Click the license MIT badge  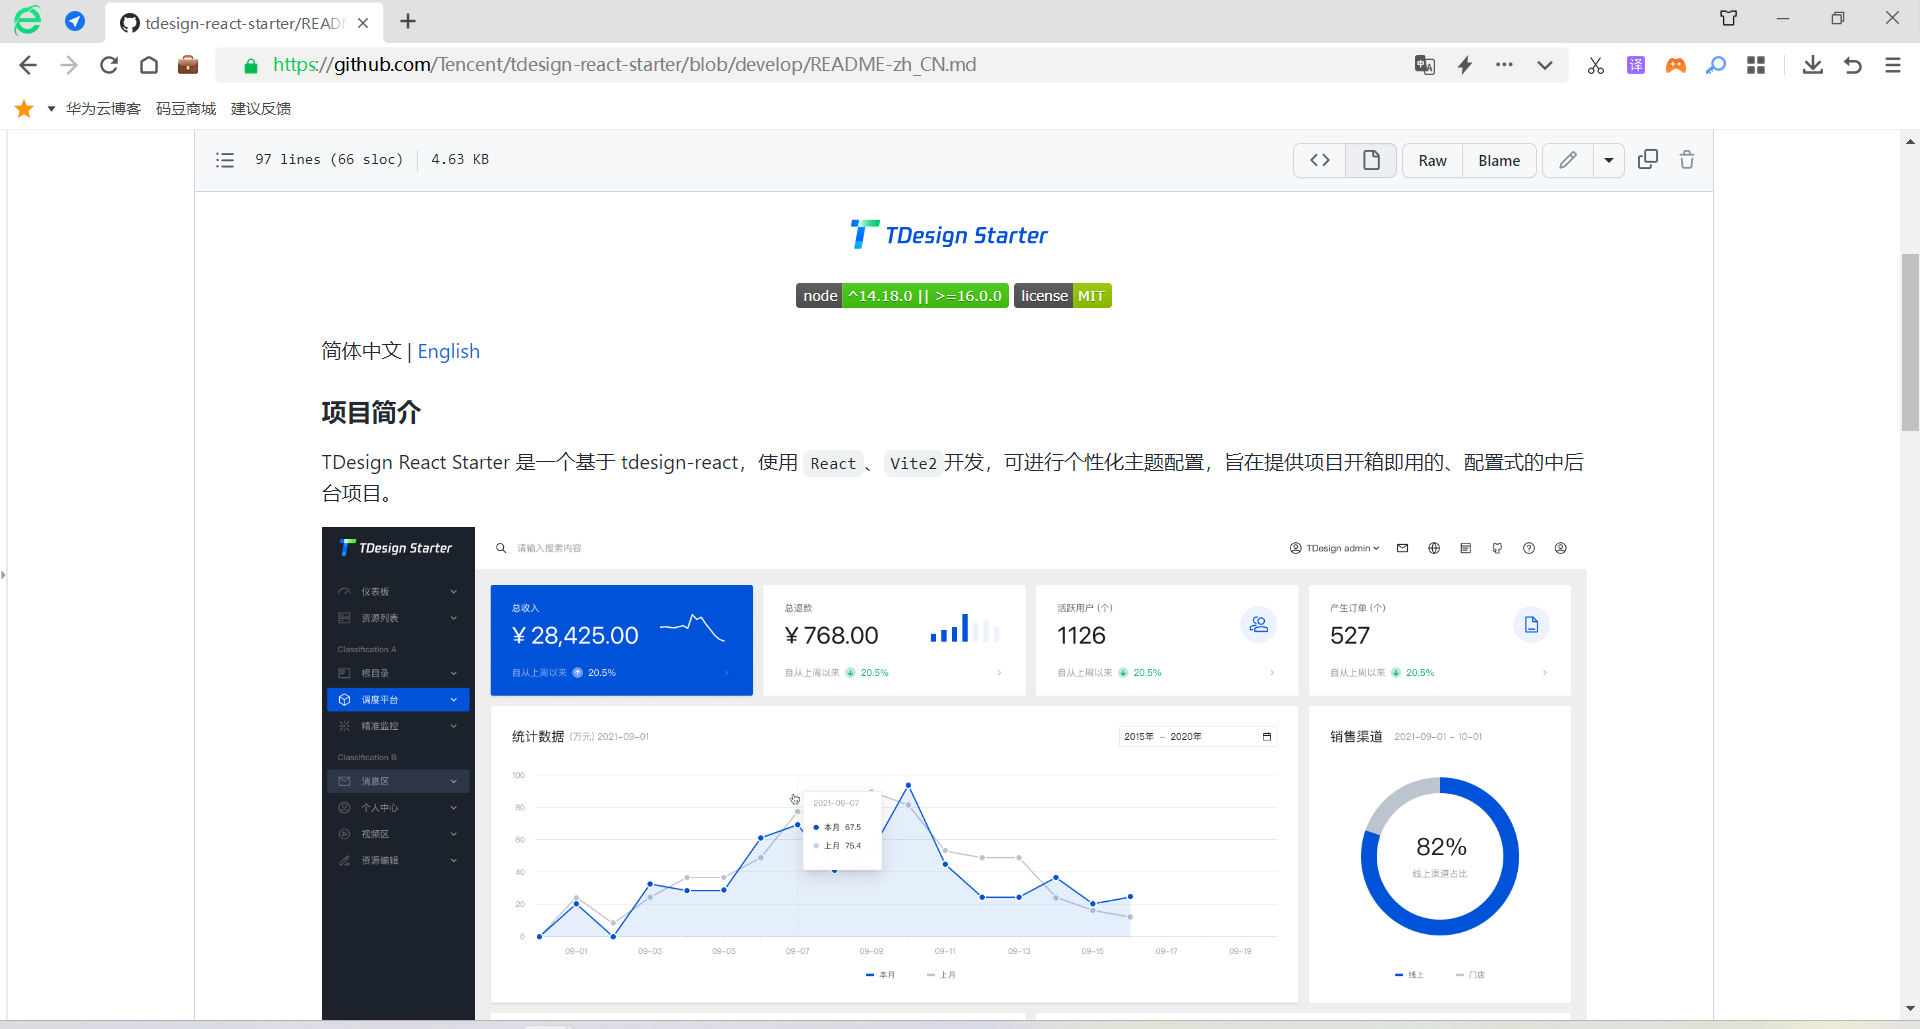tap(1063, 296)
